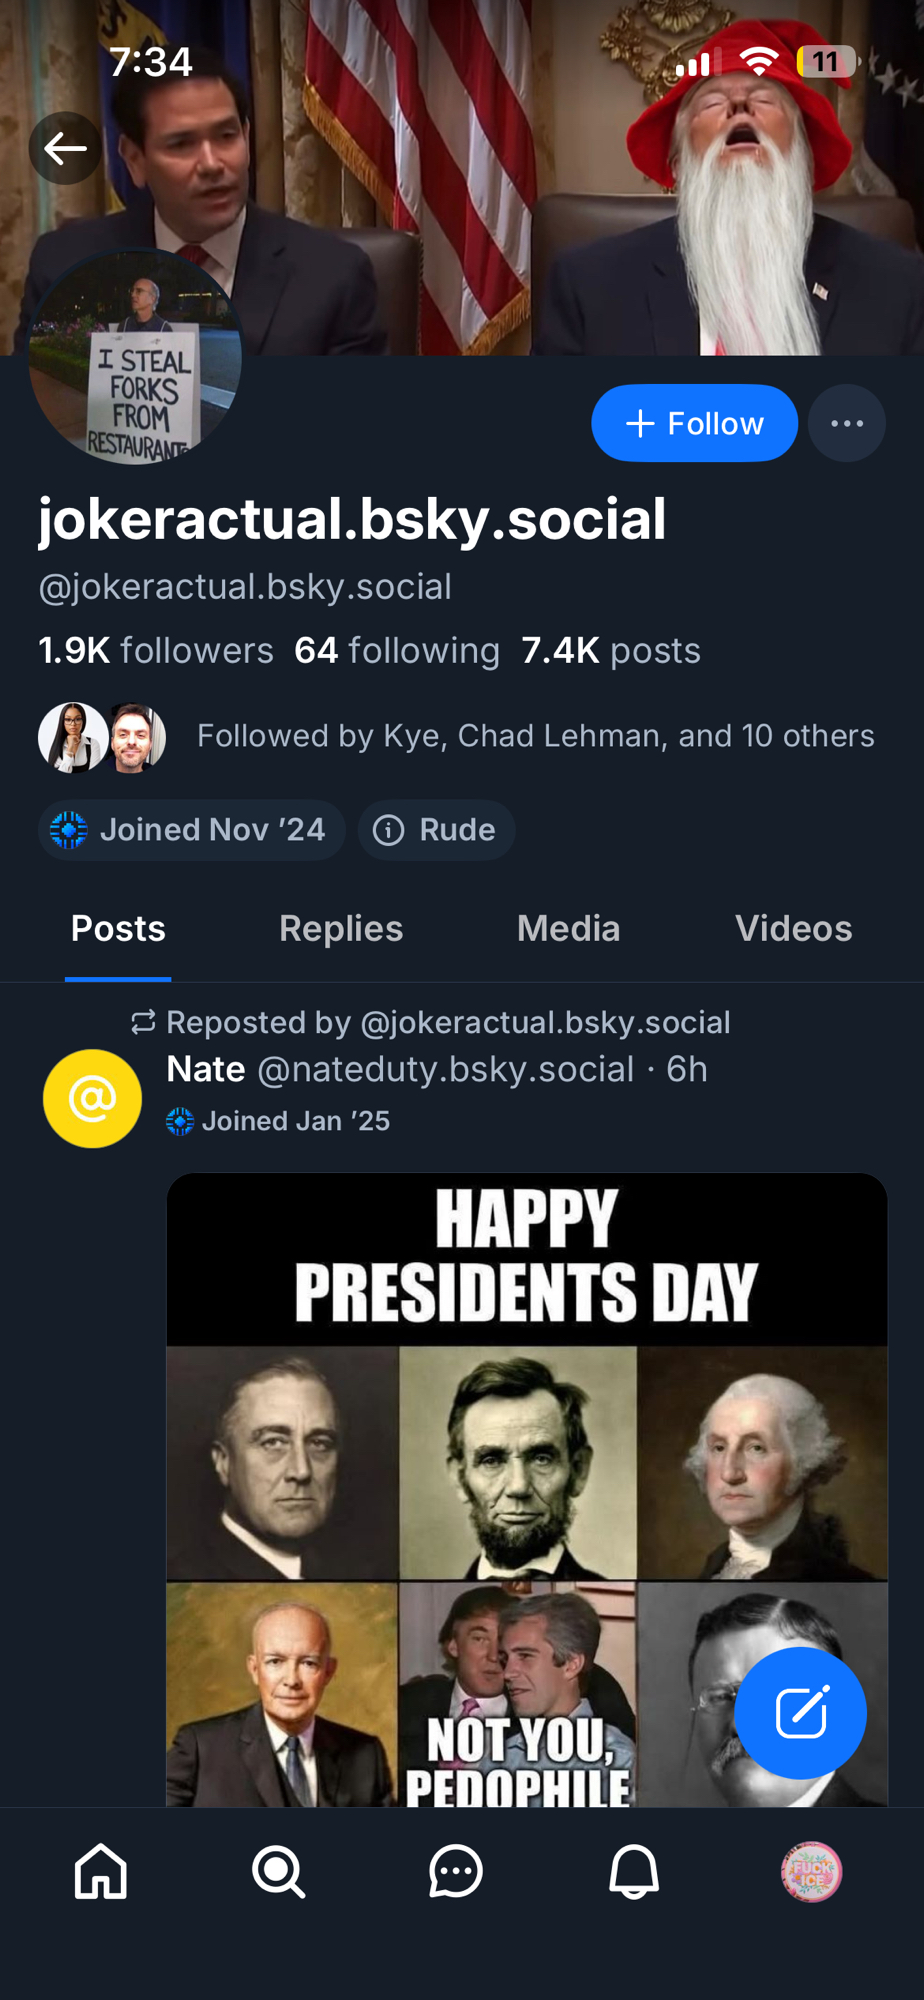
Task: View the Followed by Kye, Chad Lehman list
Action: [x=535, y=736]
